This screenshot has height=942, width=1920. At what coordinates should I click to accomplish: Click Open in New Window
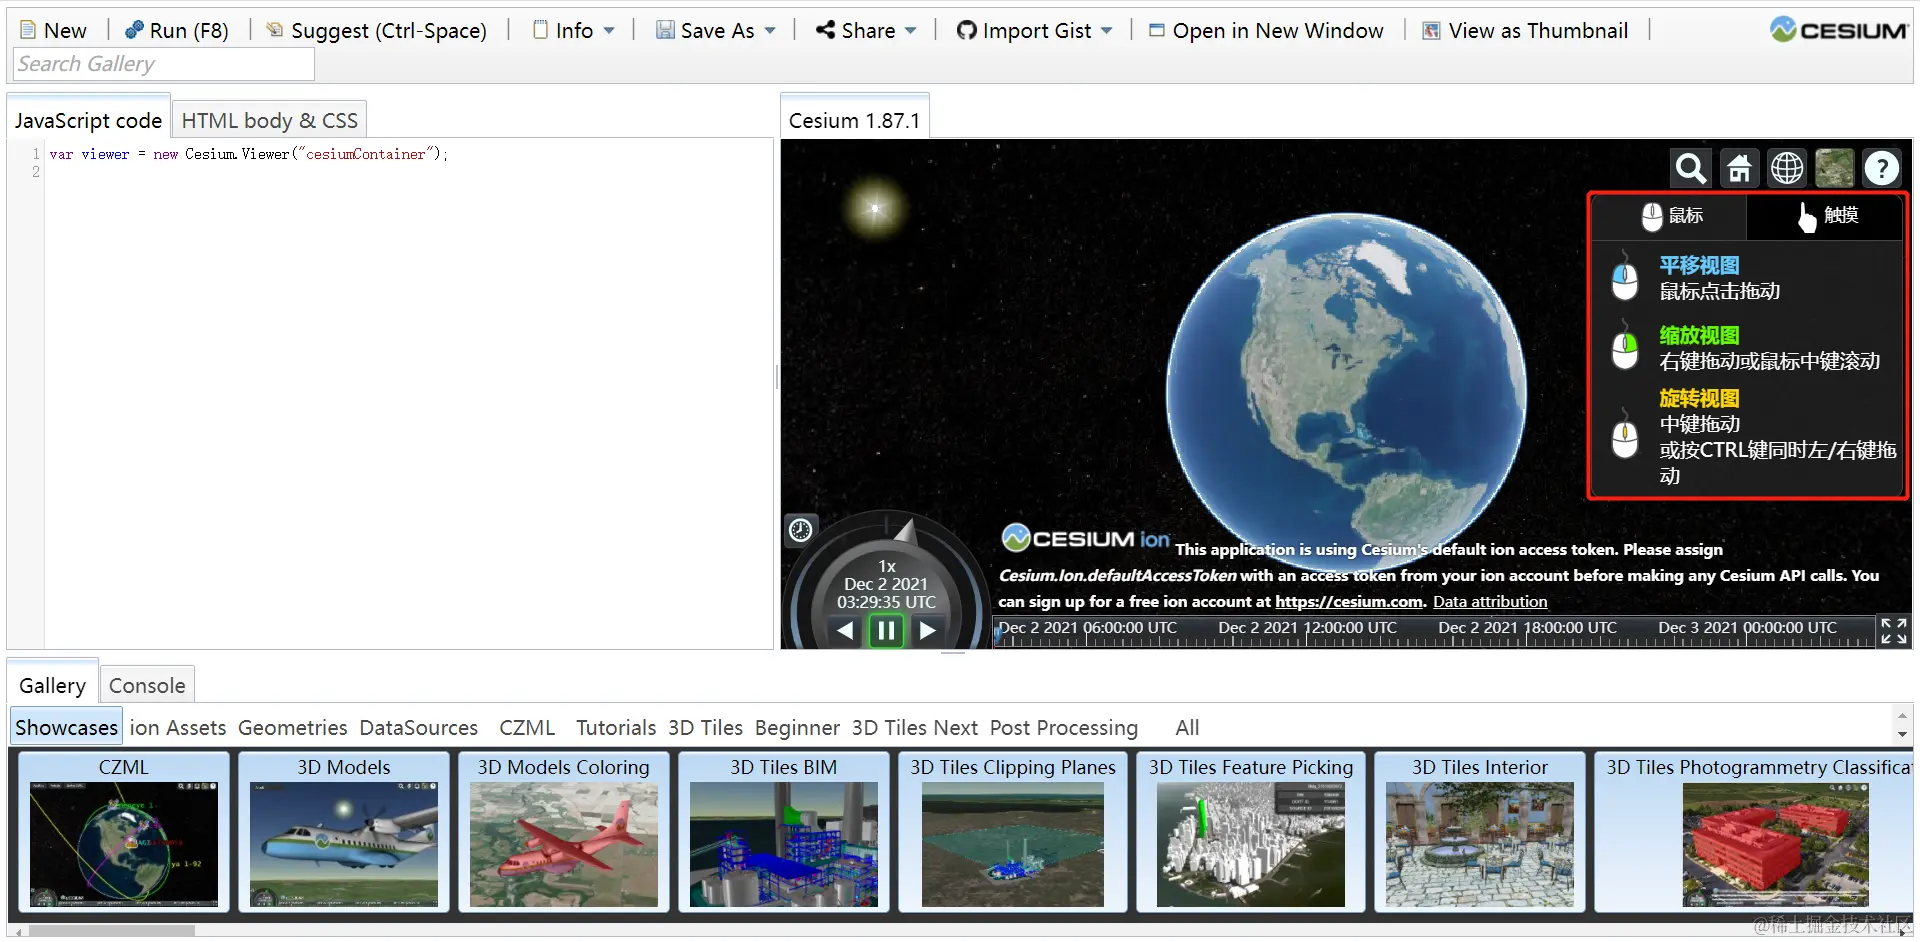pyautogui.click(x=1266, y=30)
